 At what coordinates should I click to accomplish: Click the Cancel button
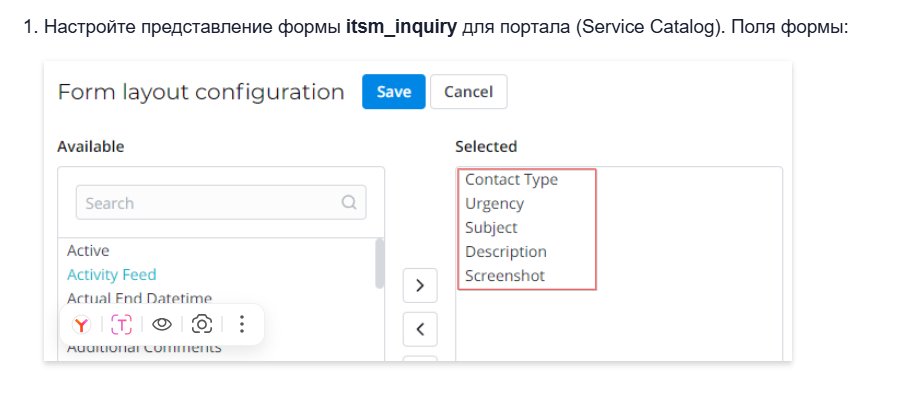[x=469, y=92]
